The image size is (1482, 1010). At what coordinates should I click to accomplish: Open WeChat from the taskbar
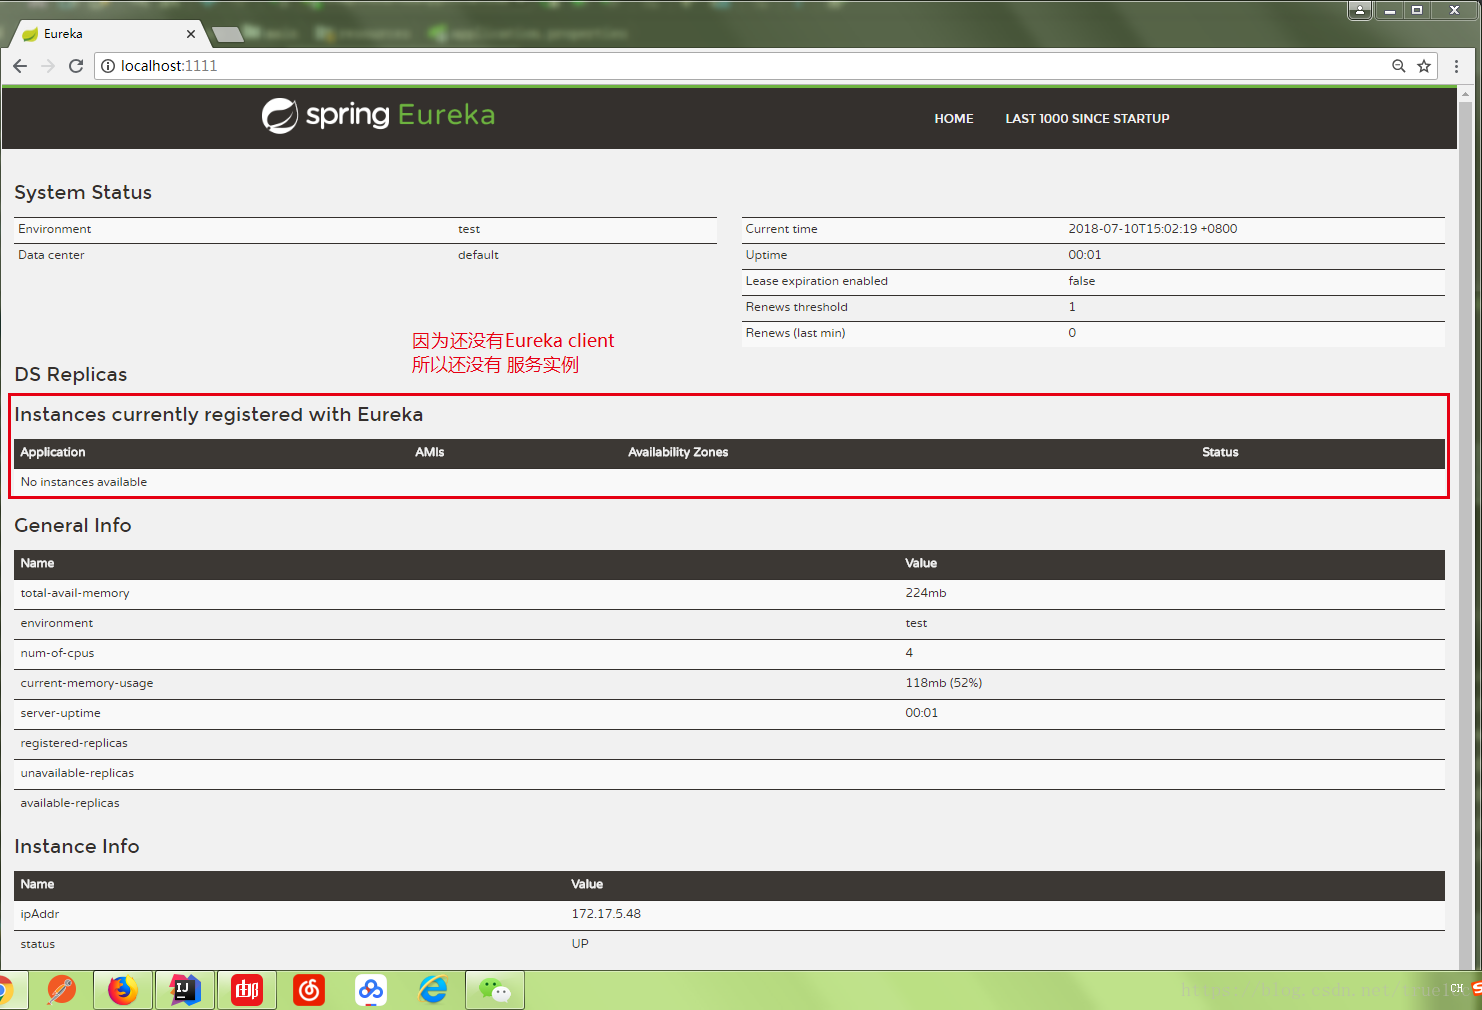[495, 990]
